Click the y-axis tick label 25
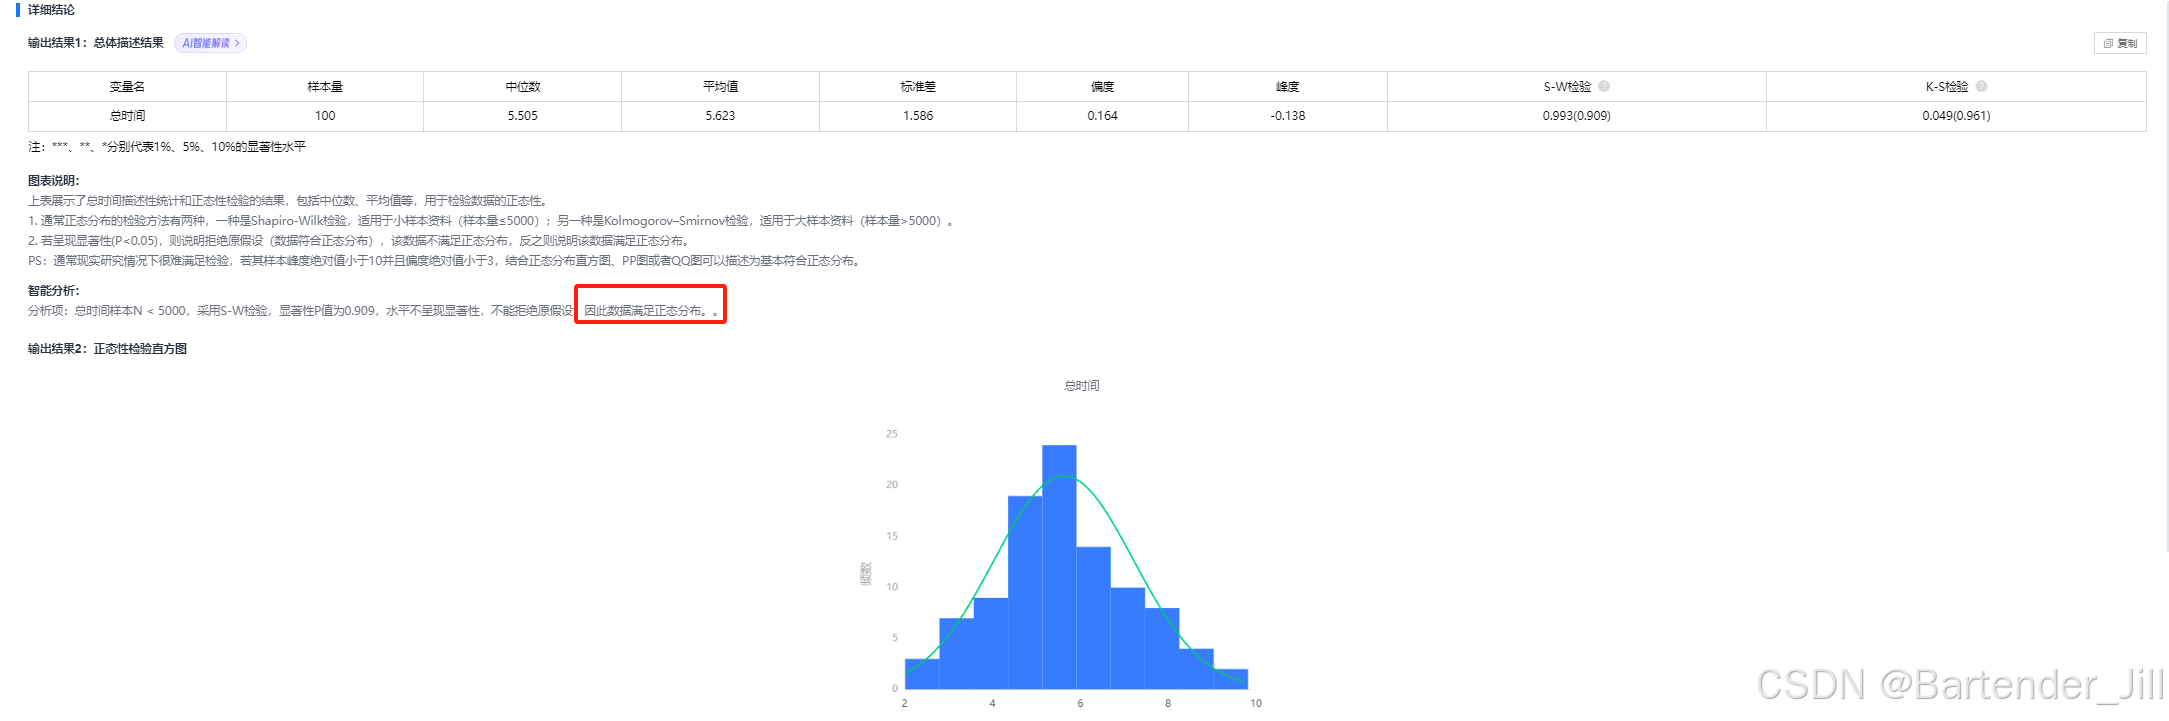The width and height of the screenshot is (2169, 721). point(892,434)
